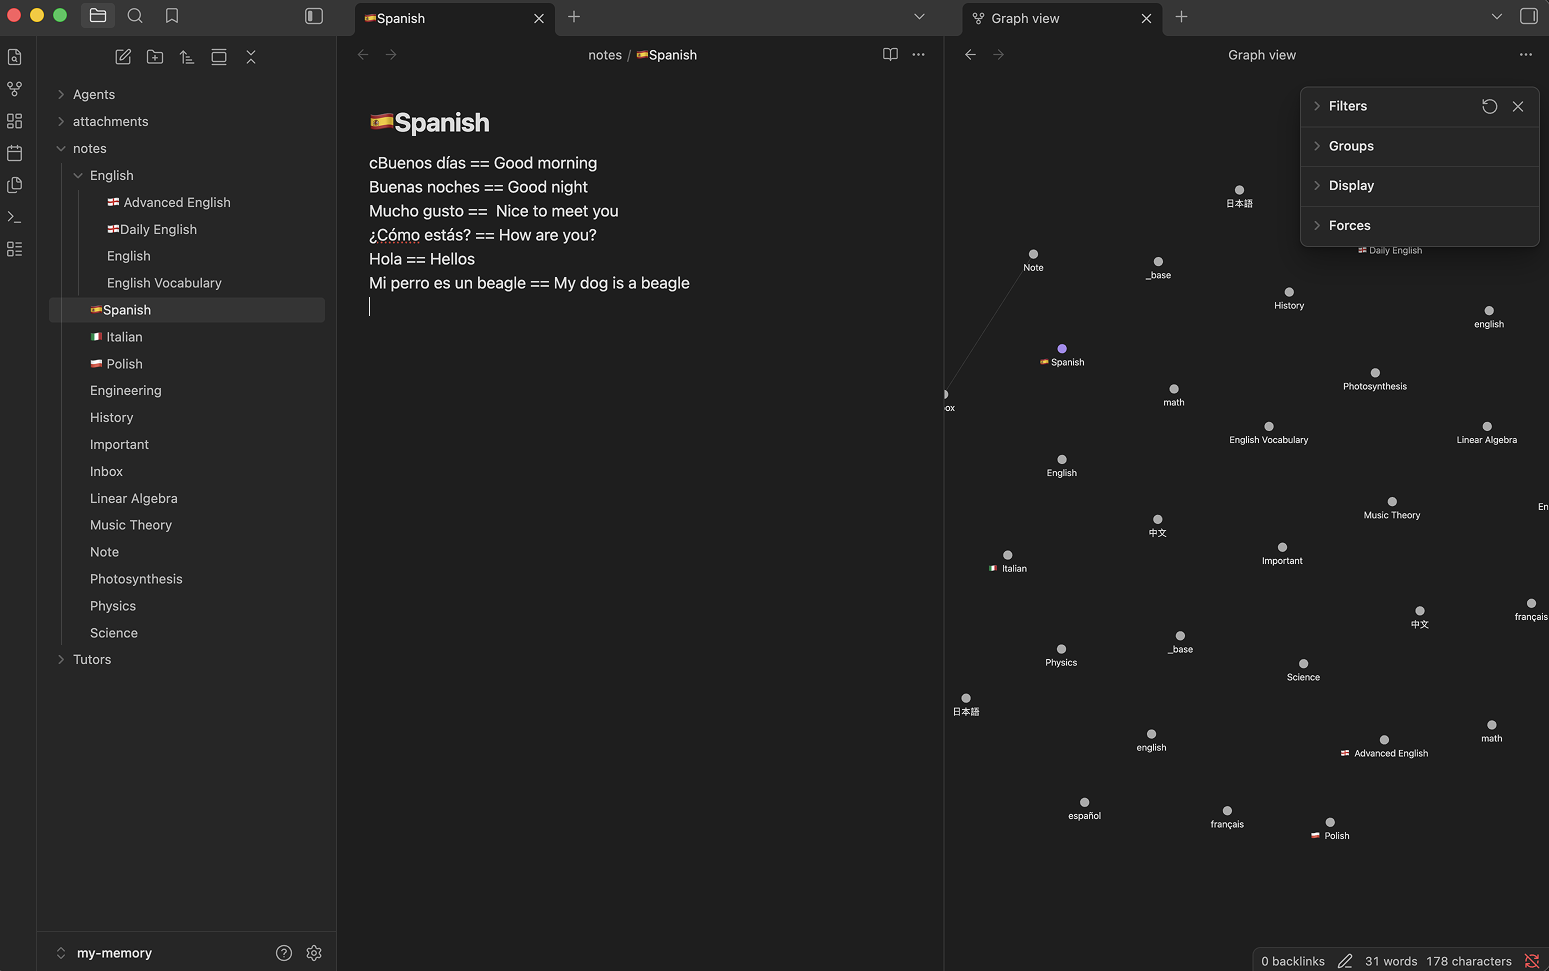Open quick switcher in ribbon

point(15,57)
